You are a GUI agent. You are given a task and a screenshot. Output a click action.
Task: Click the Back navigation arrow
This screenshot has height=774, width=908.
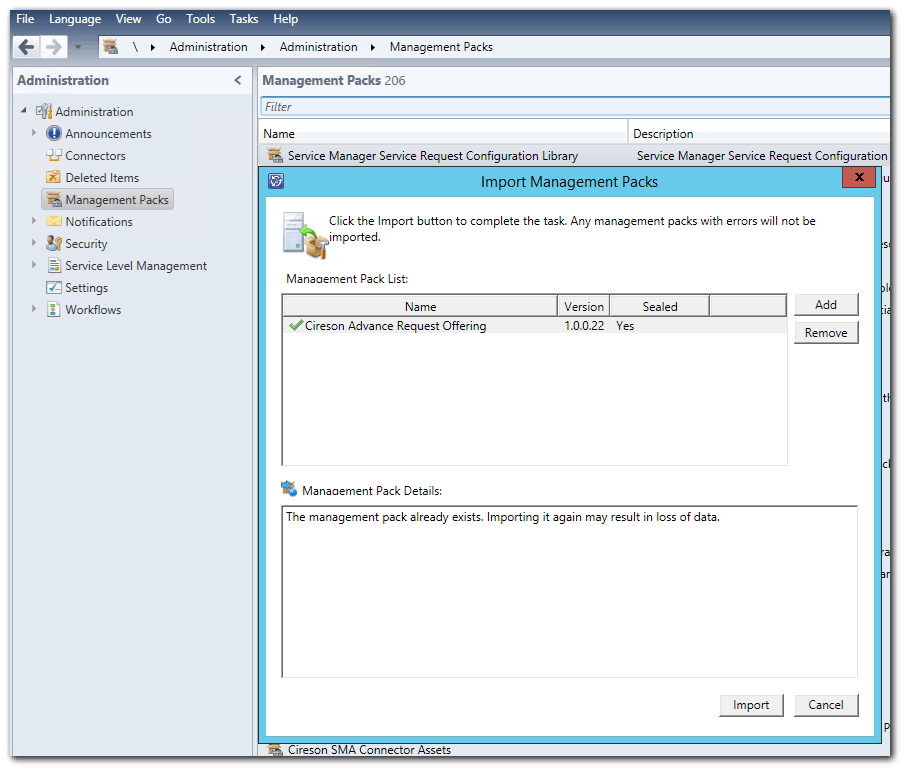26,47
